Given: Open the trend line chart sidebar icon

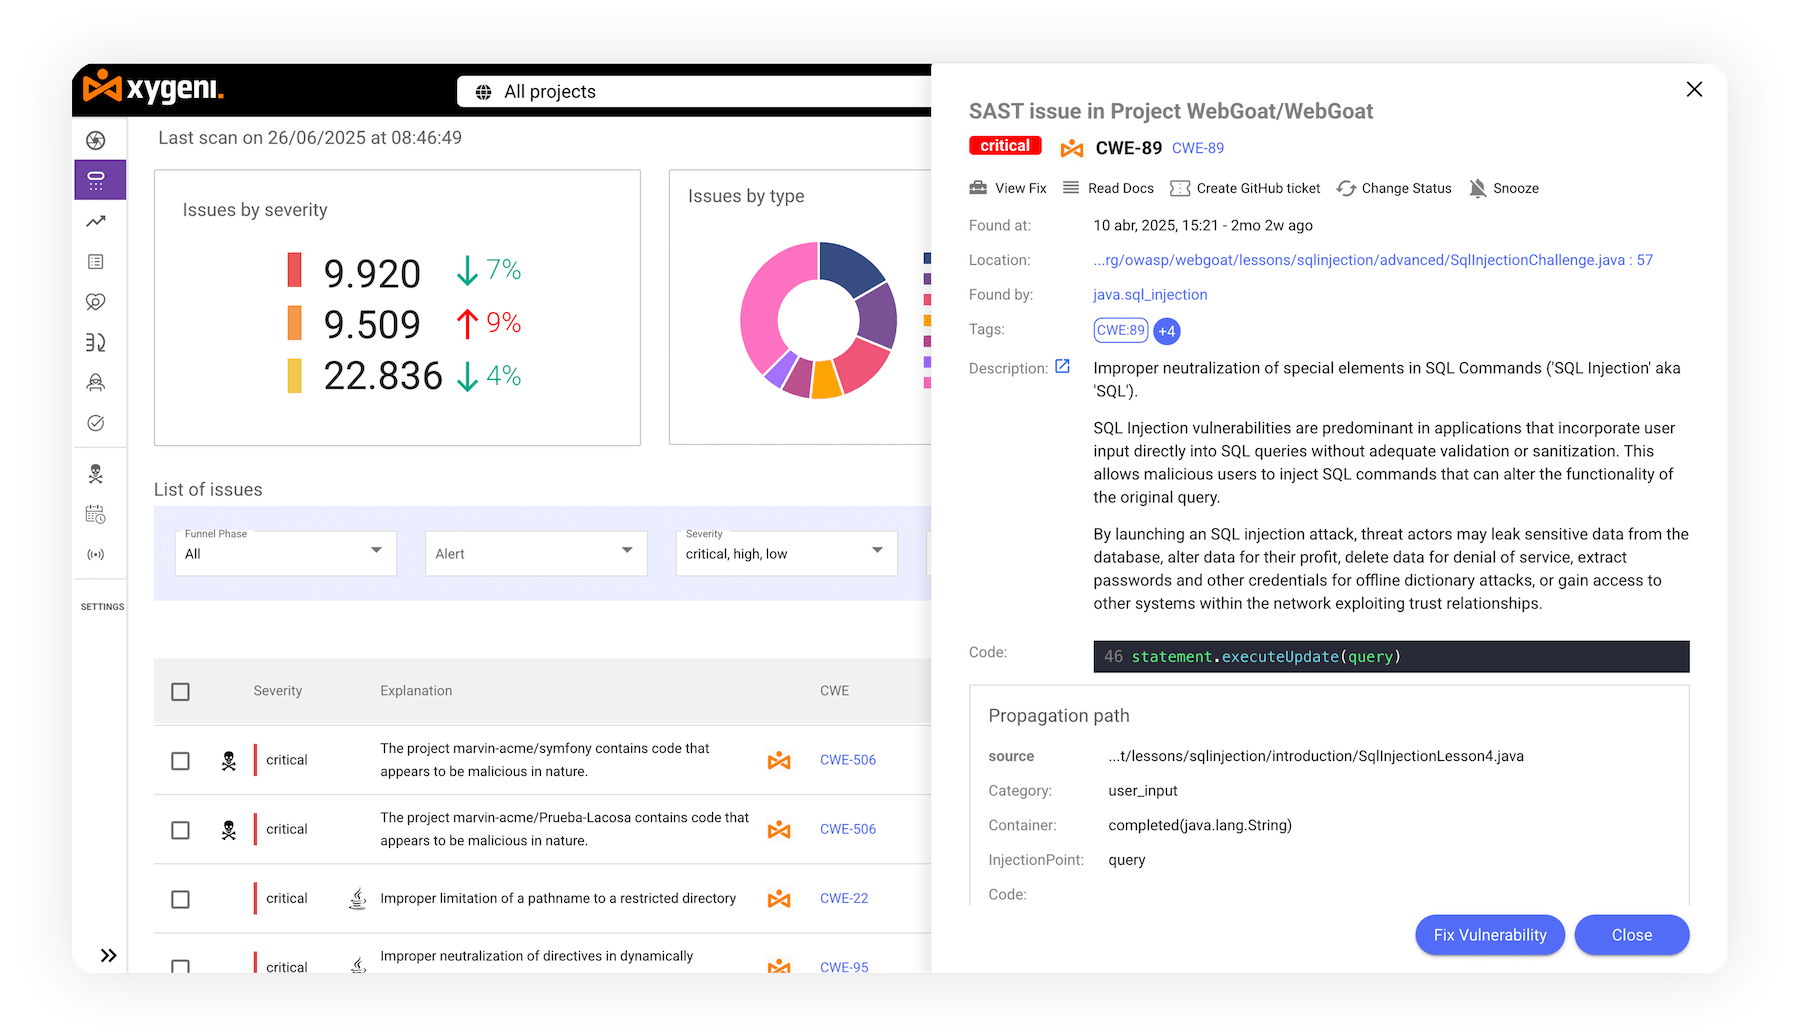Looking at the screenshot, I should [x=96, y=221].
